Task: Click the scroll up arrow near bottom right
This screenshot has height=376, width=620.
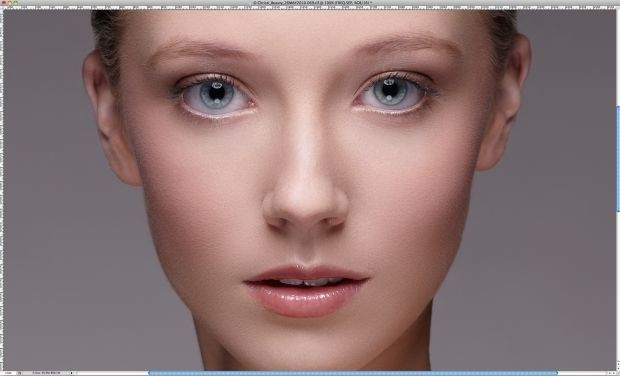Action: pyautogui.click(x=618, y=364)
